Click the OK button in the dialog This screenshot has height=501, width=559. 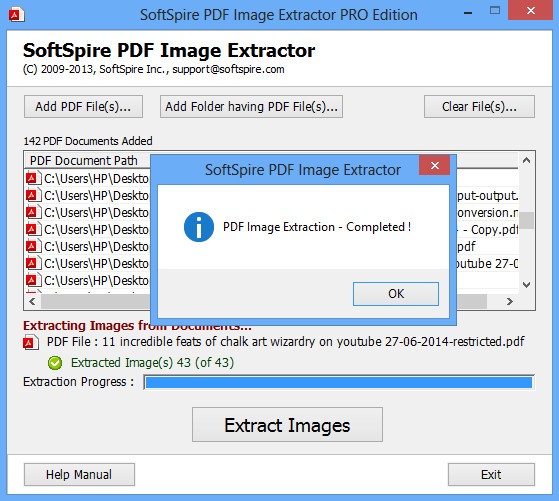pyautogui.click(x=396, y=294)
